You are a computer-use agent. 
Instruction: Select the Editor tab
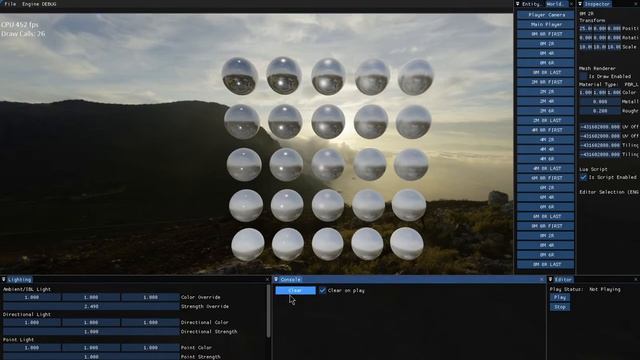[563, 280]
